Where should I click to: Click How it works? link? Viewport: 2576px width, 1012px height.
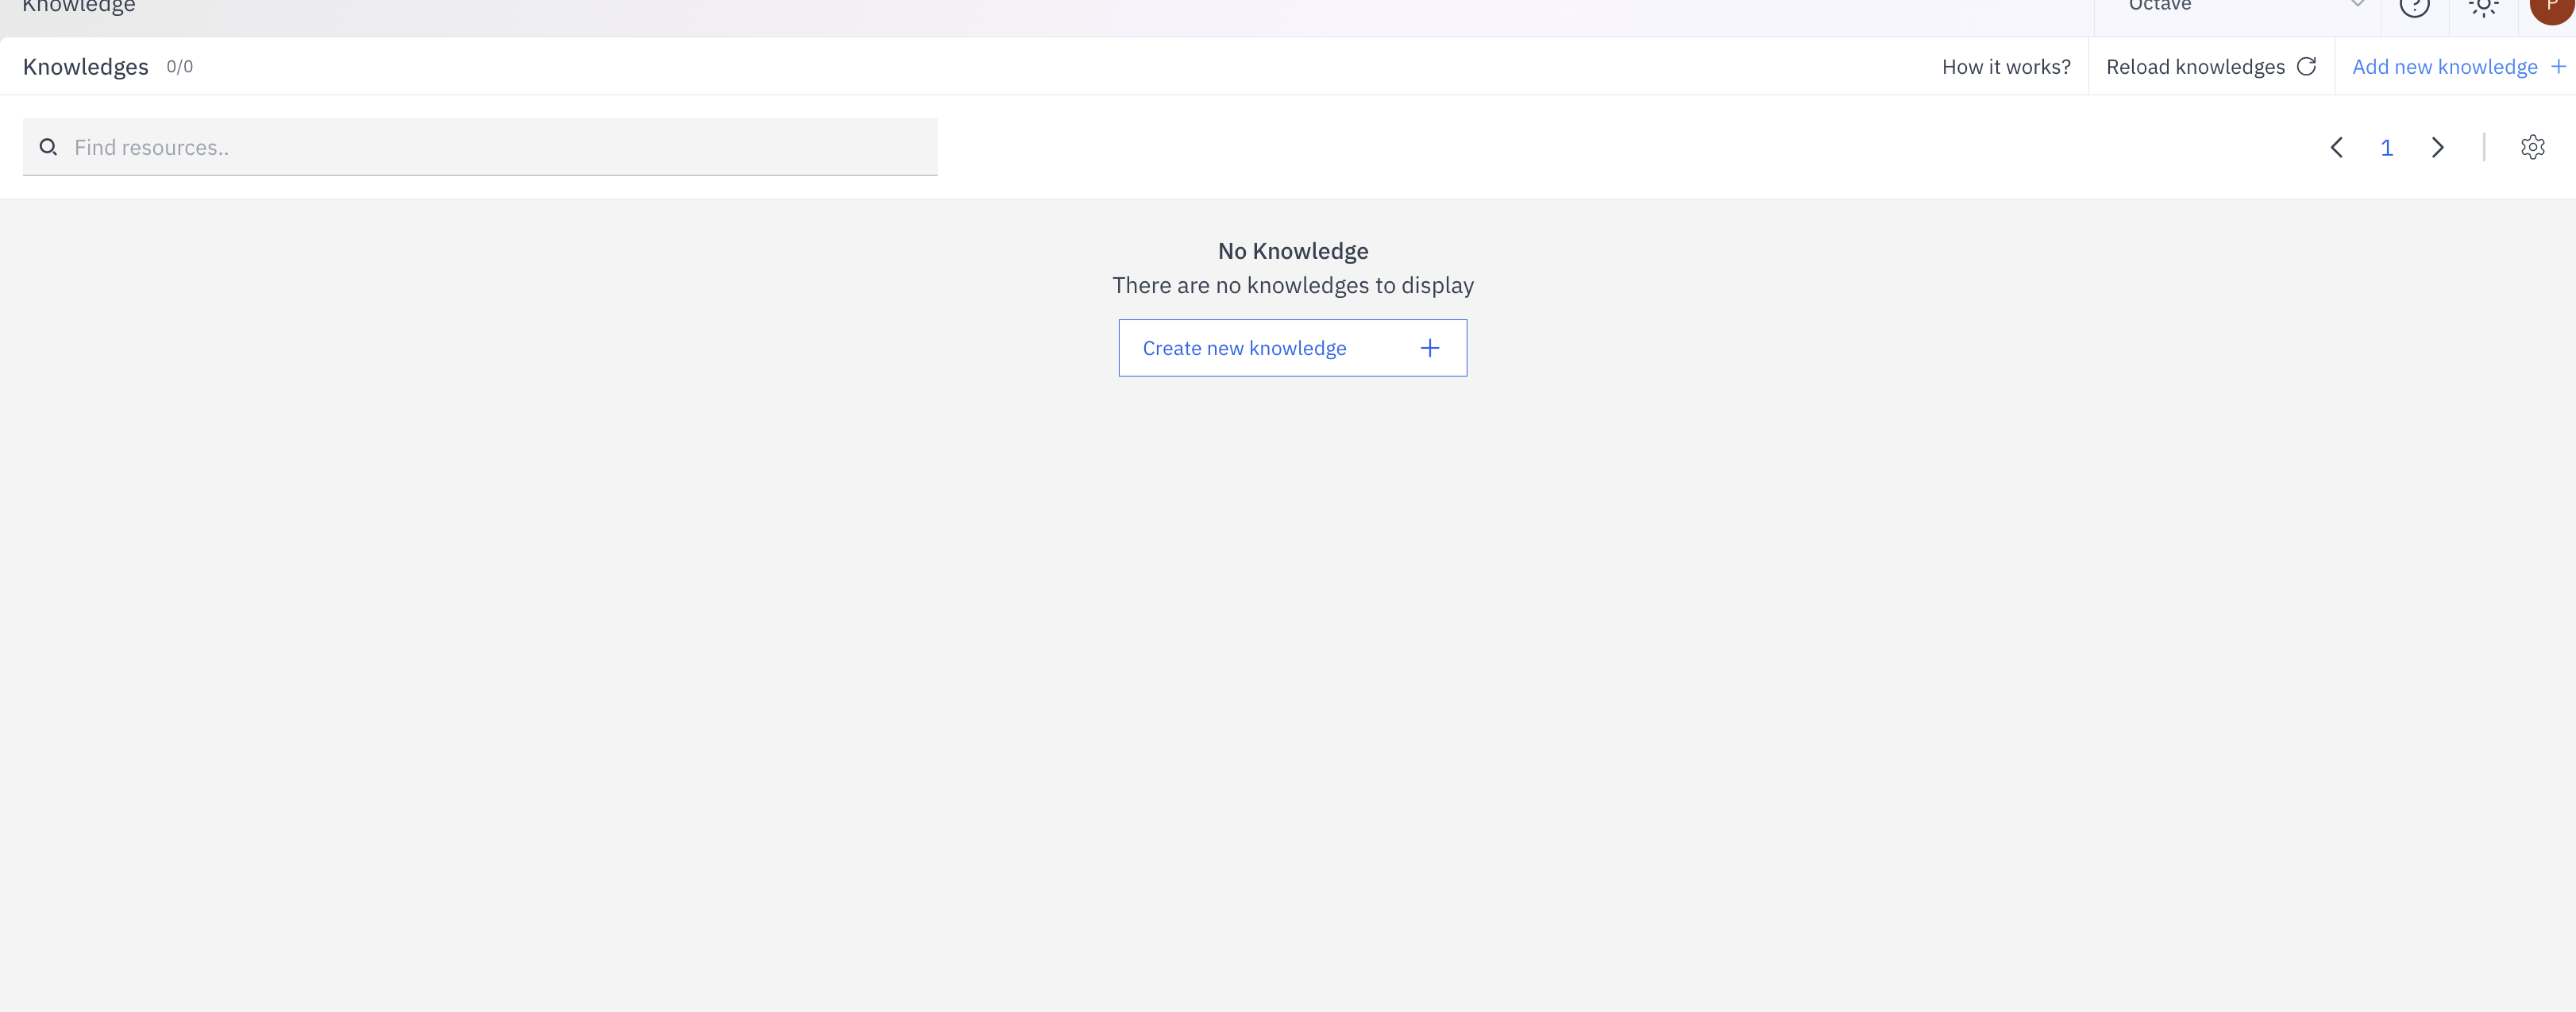point(2006,66)
